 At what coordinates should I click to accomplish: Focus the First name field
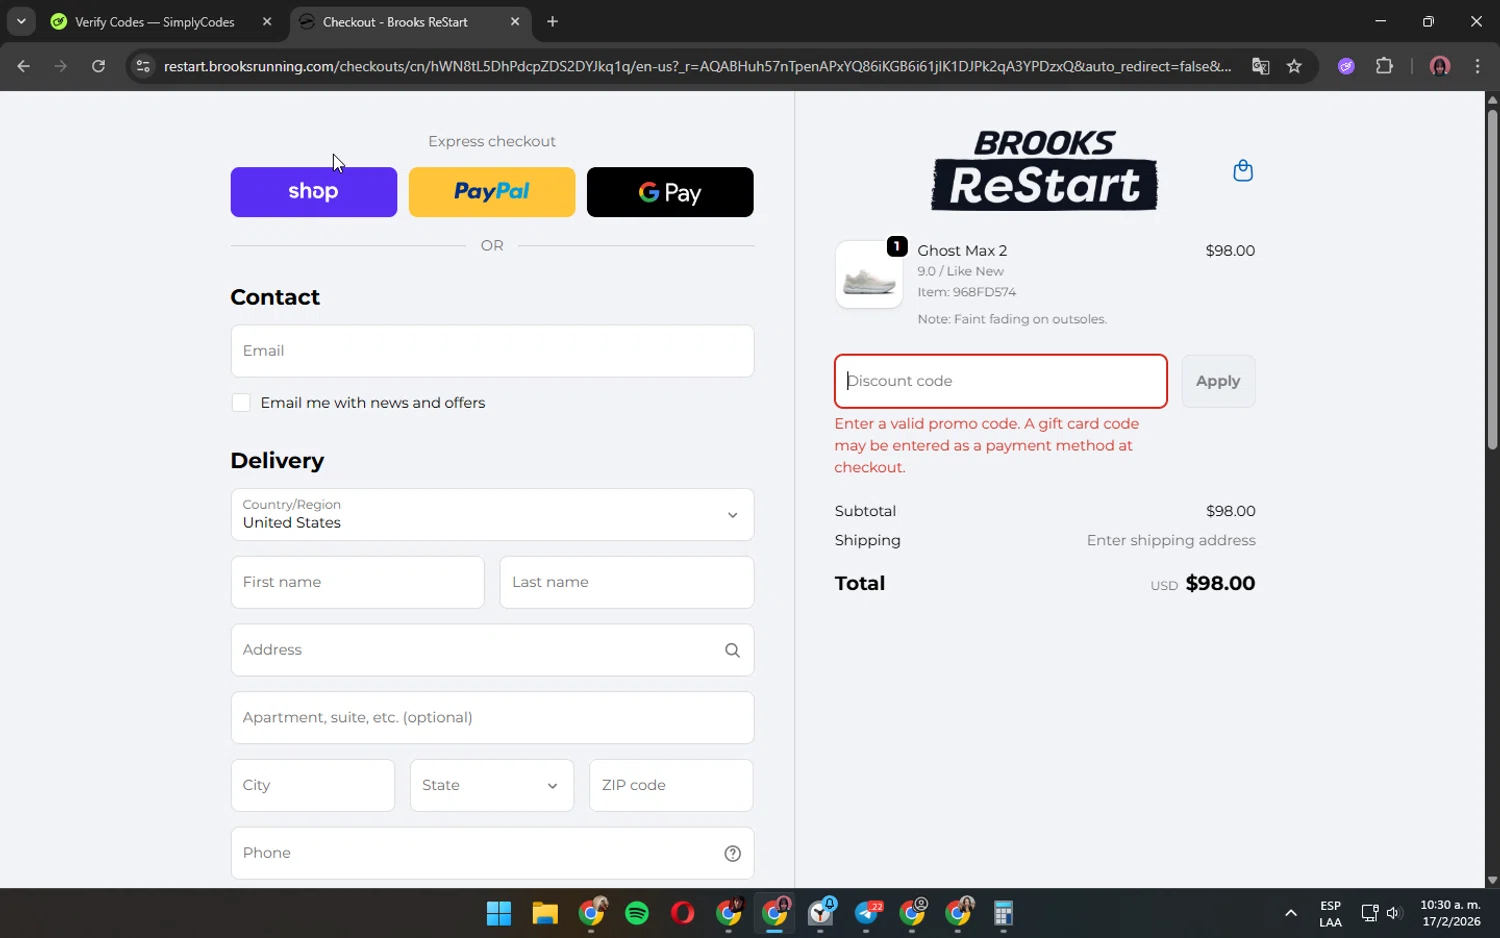pyautogui.click(x=358, y=582)
